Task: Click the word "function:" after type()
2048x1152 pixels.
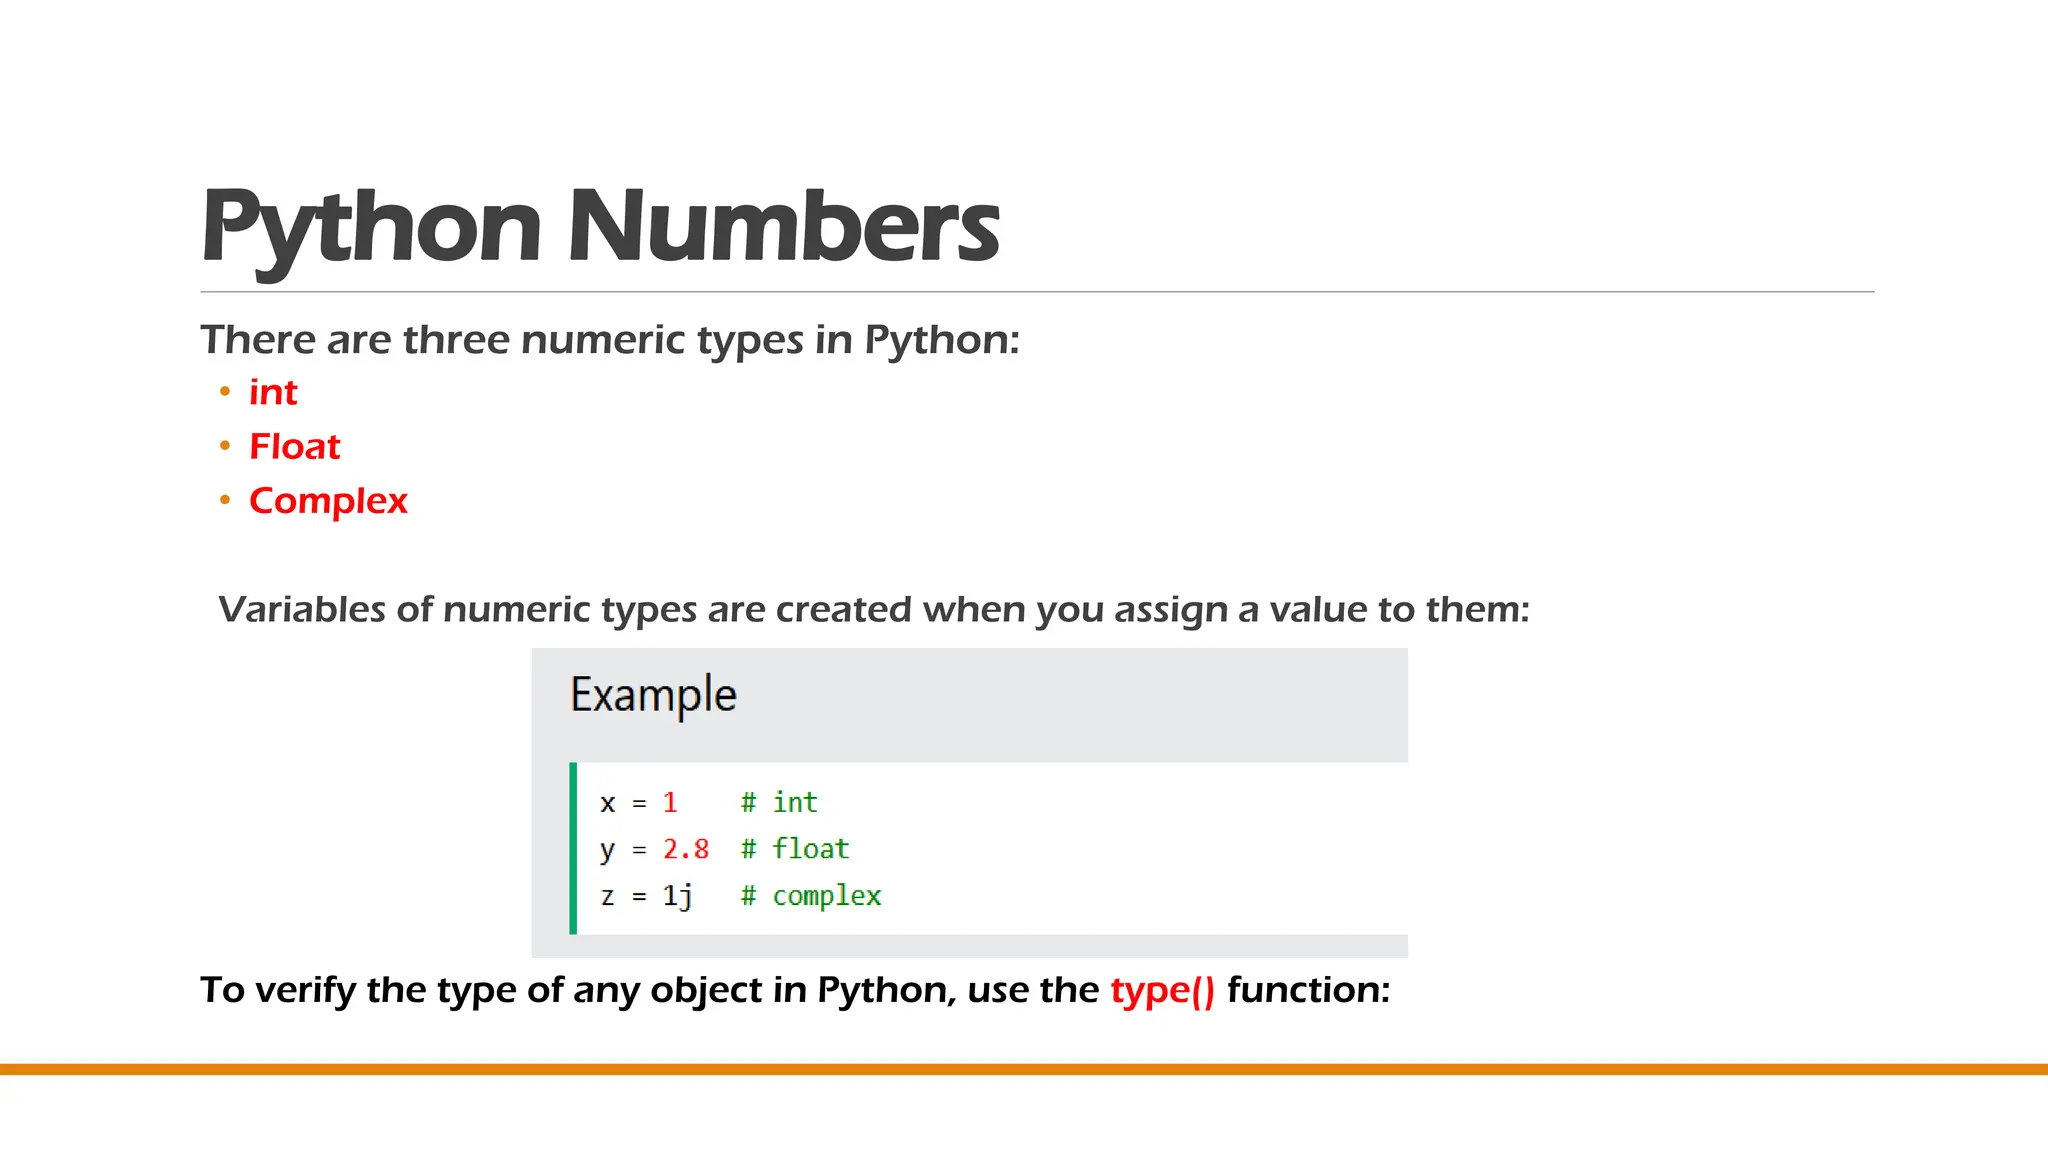Action: coord(1308,990)
